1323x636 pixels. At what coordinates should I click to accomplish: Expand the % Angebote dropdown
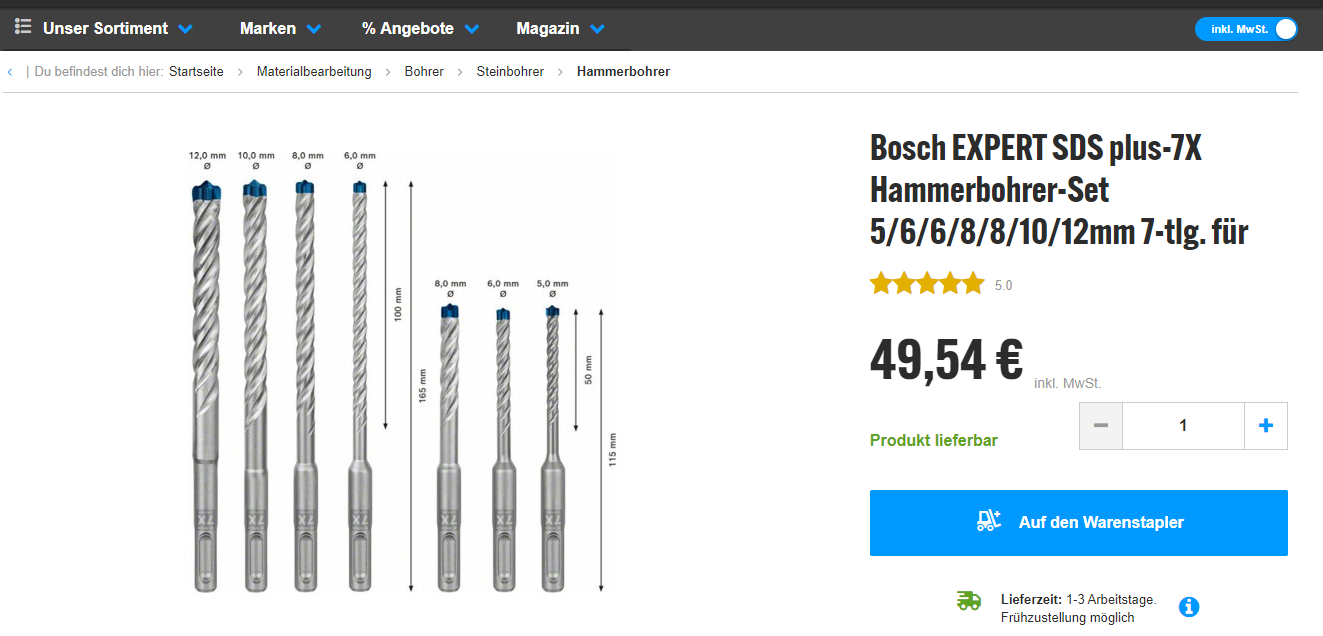tap(420, 28)
